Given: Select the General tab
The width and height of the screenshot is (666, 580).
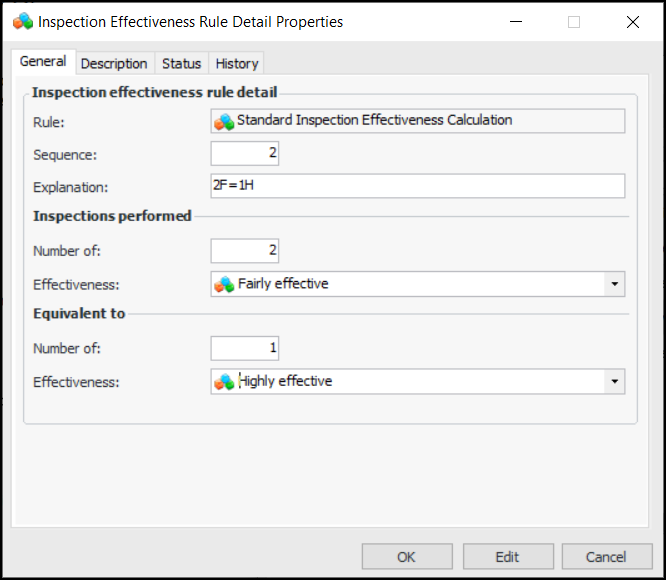Looking at the screenshot, I should [x=43, y=62].
